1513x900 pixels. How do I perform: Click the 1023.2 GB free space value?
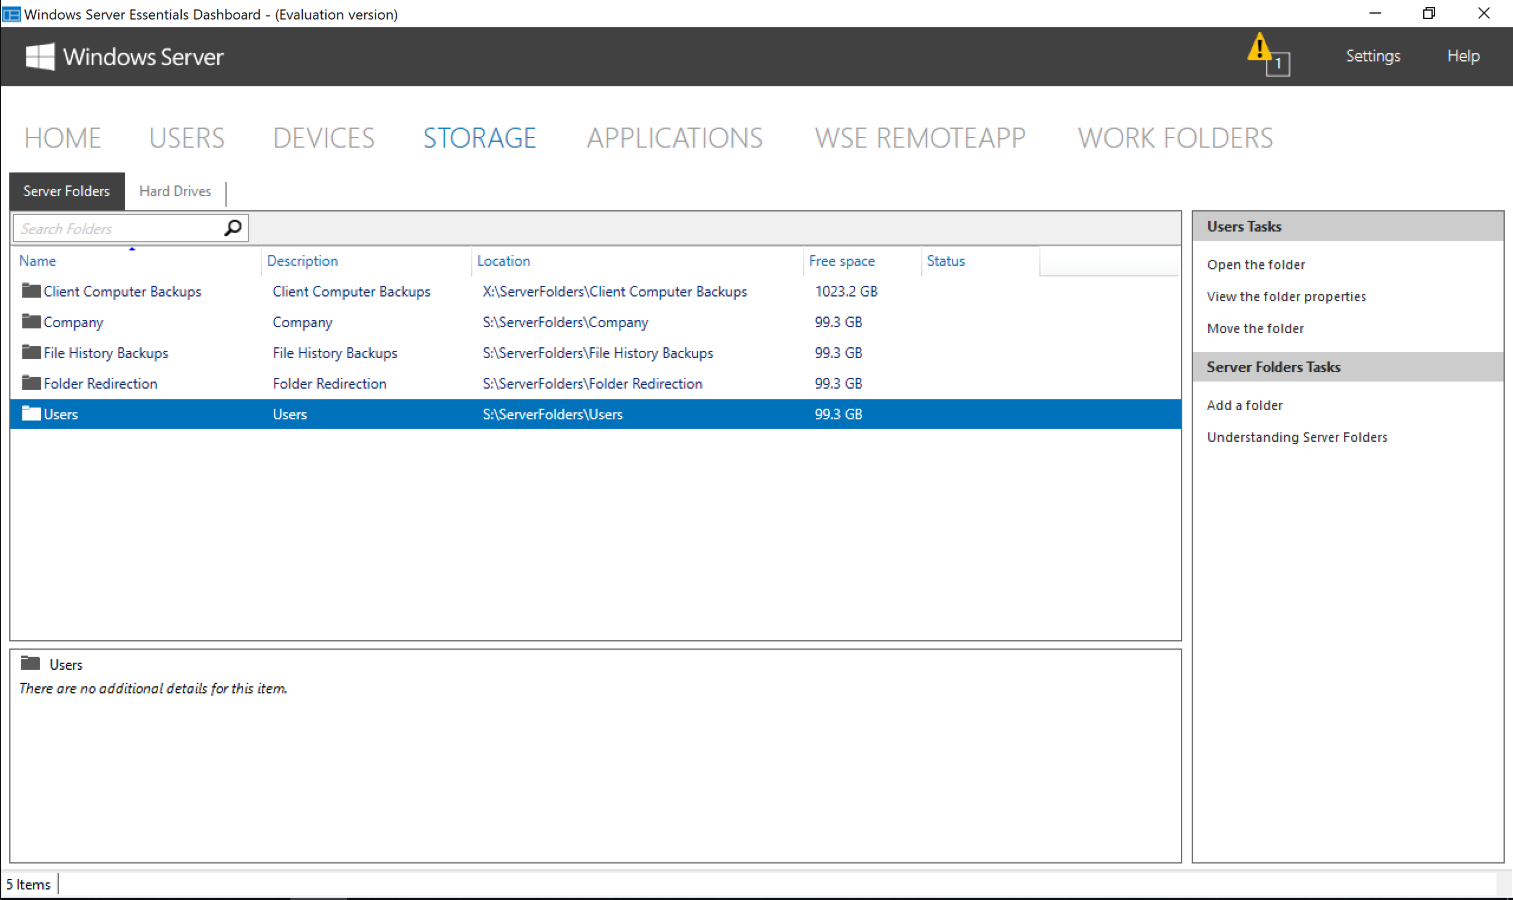pyautogui.click(x=846, y=292)
